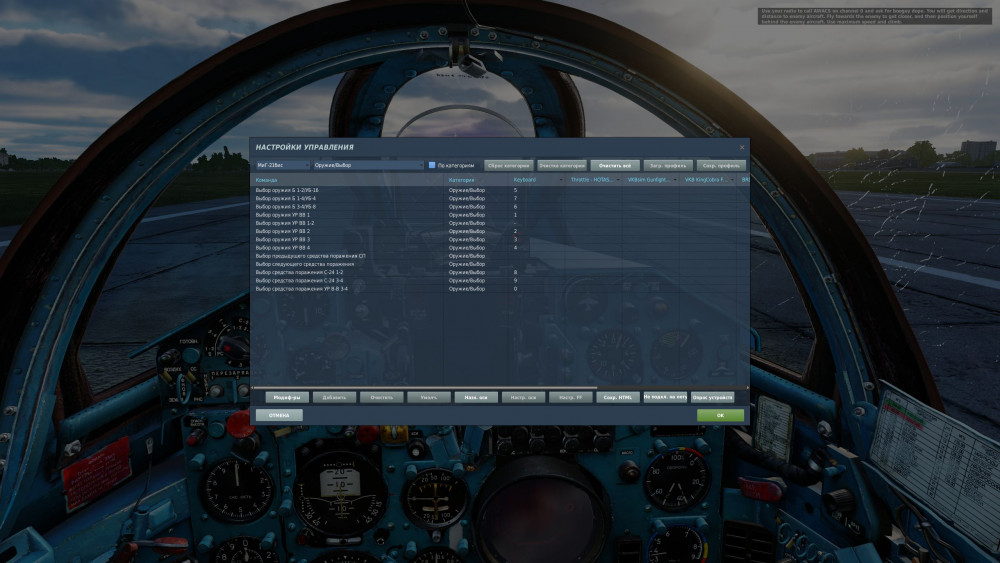Screen dimensions: 1000x563
Task: Click the horizontal scrollbar under the bindings table
Action: 426,388
